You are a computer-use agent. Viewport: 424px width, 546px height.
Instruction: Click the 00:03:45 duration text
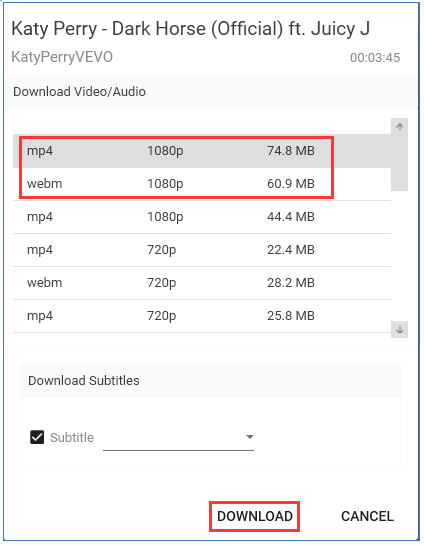pyautogui.click(x=375, y=58)
